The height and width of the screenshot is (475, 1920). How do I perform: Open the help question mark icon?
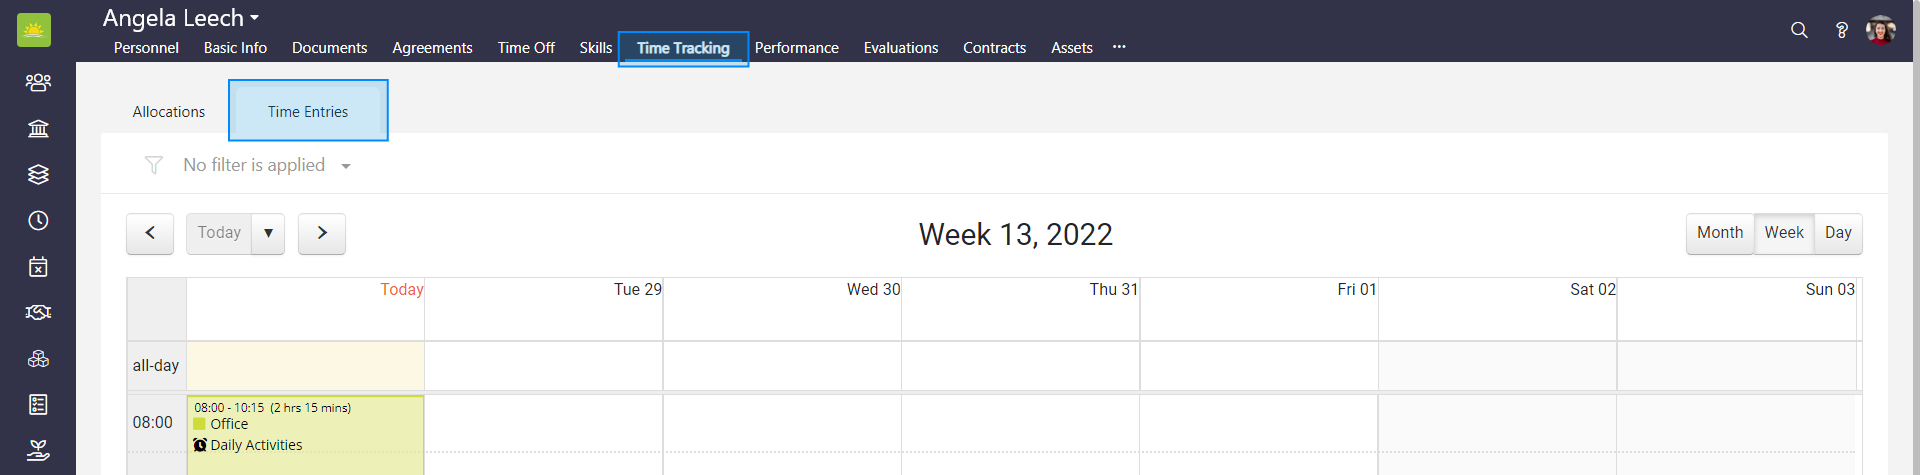(x=1841, y=30)
